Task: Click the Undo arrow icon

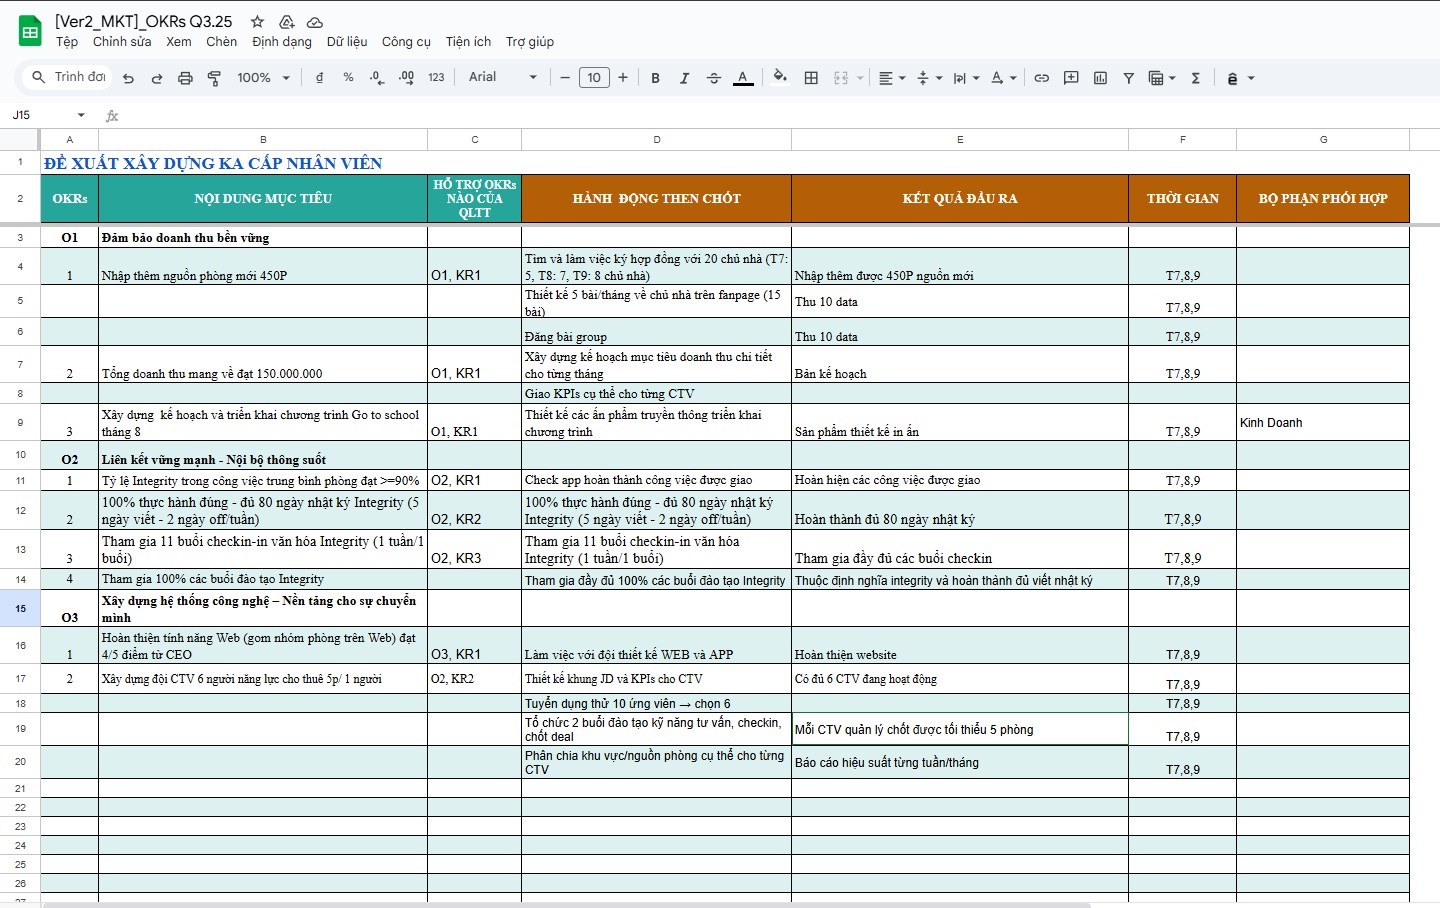Action: coord(128,78)
